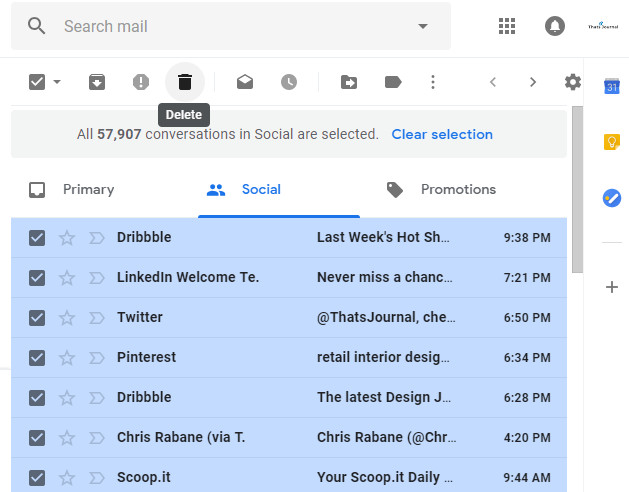Click the 9:44 AM timestamp
The width and height of the screenshot is (629, 492).
coord(527,478)
